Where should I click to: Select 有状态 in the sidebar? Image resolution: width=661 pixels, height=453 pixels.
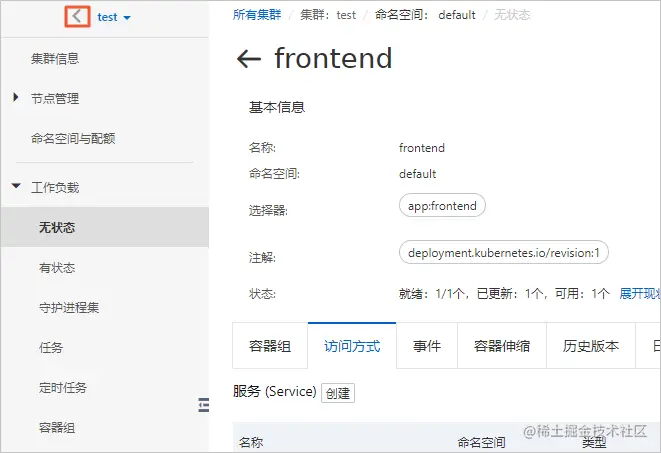[x=57, y=268]
